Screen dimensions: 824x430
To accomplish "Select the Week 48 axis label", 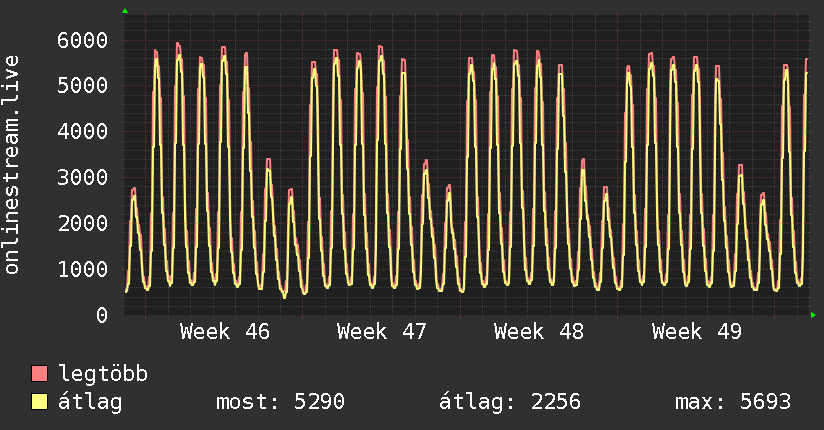I will pos(539,332).
